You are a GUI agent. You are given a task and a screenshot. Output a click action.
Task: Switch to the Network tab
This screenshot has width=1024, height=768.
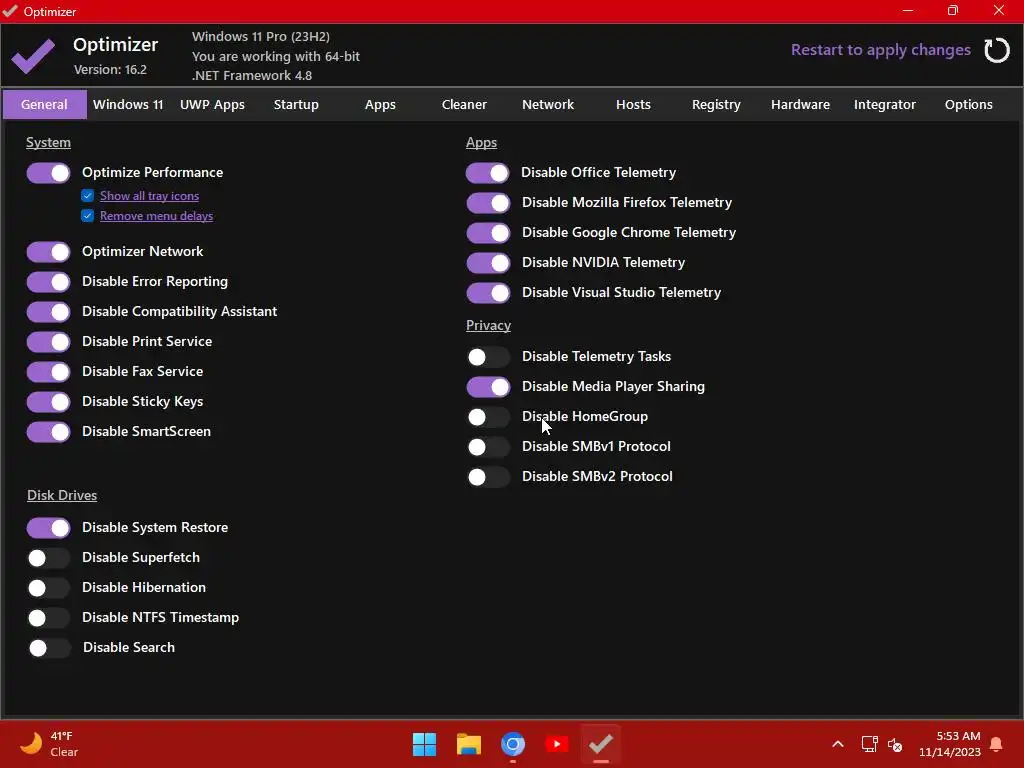click(x=548, y=104)
